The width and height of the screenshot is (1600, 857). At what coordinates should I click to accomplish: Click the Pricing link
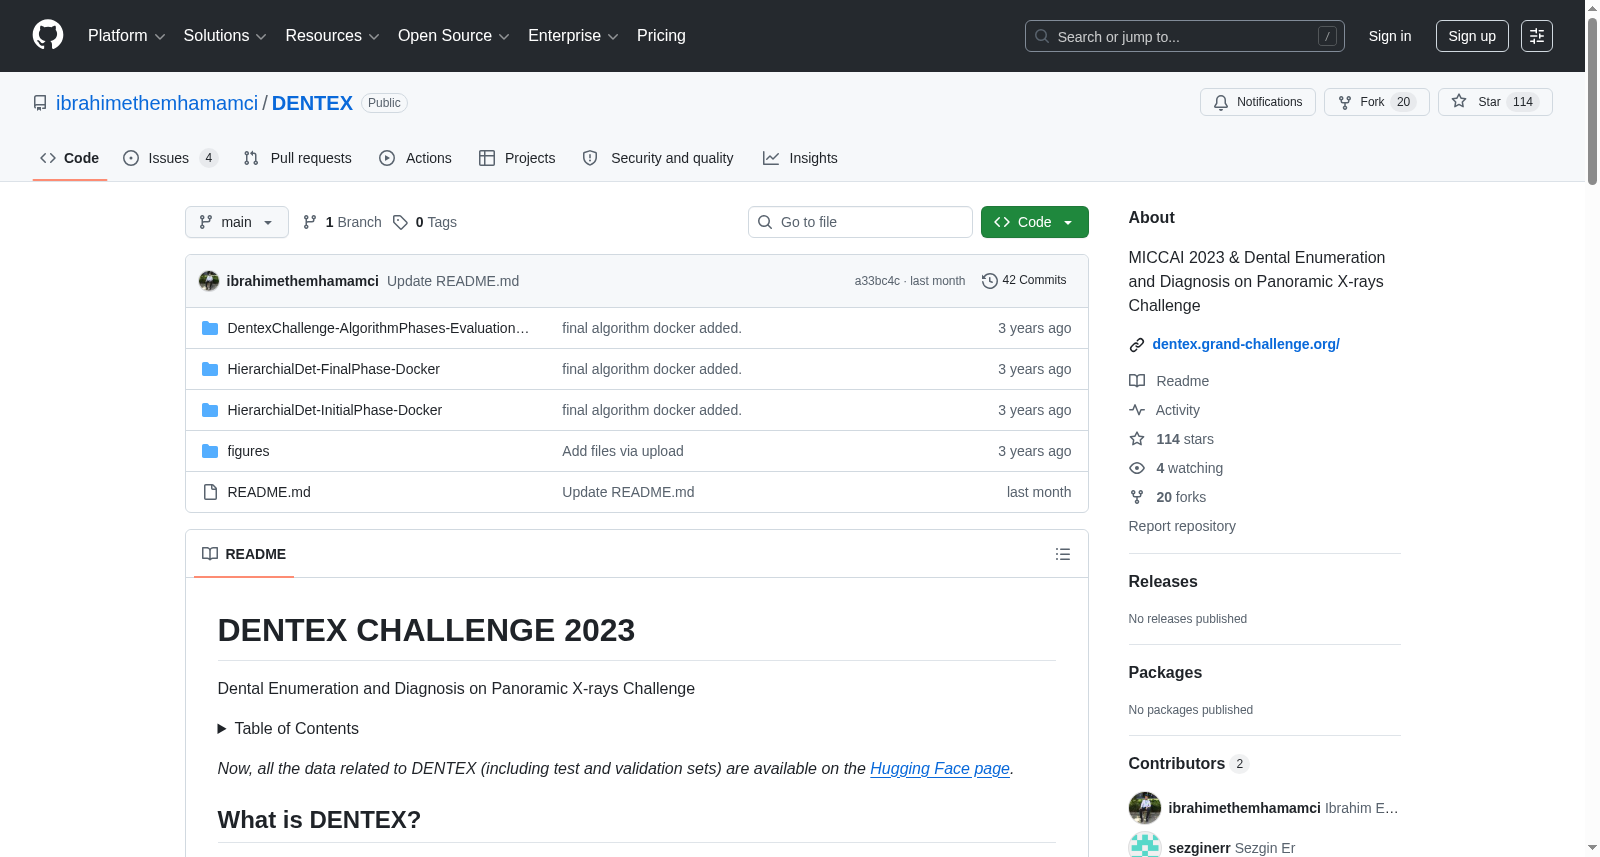(661, 36)
